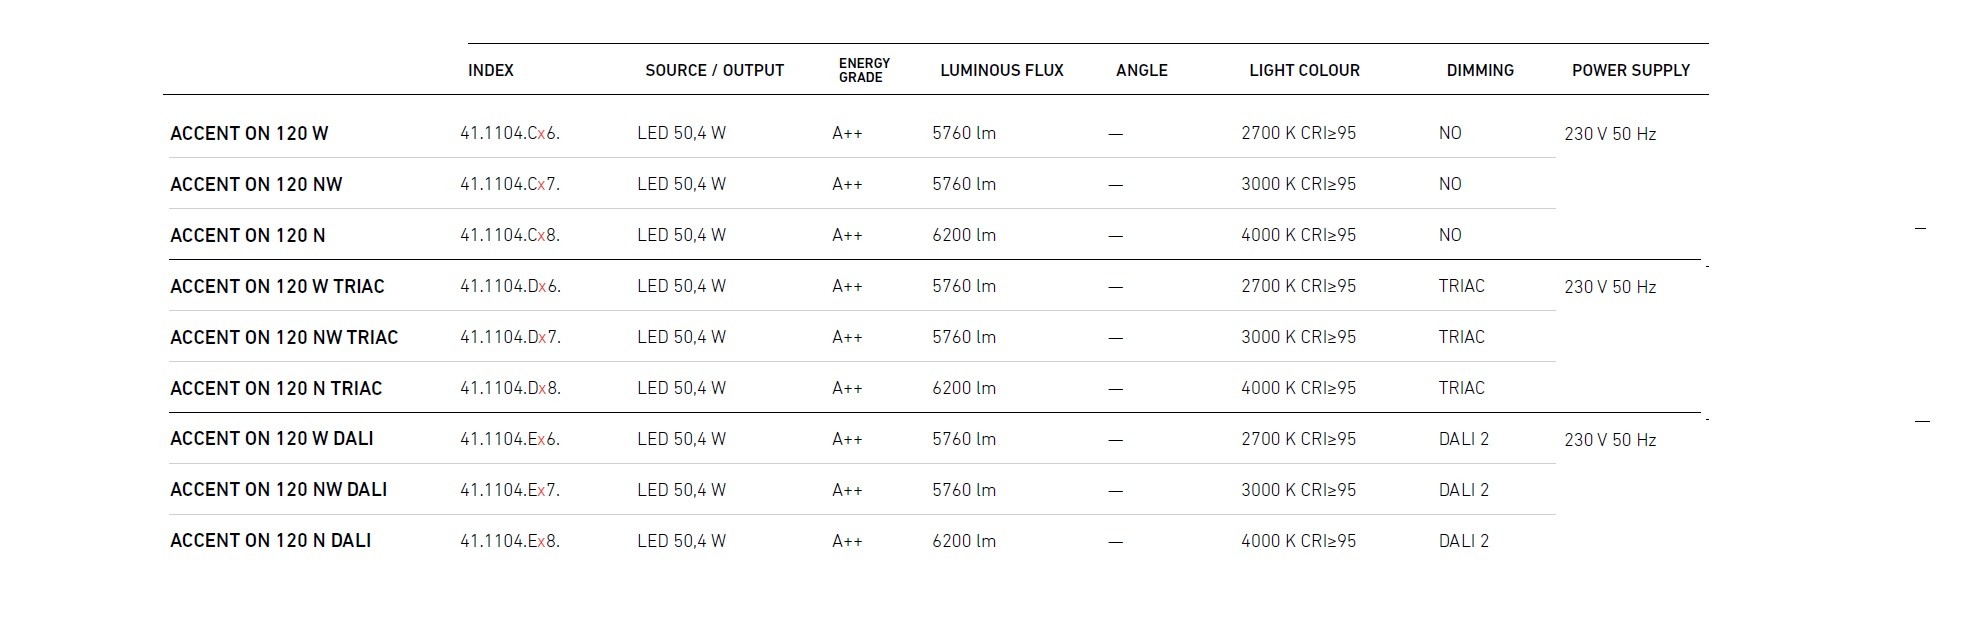This screenshot has width=1969, height=643.
Task: Select the ACCENT ON 120 N row name
Action: [247, 235]
